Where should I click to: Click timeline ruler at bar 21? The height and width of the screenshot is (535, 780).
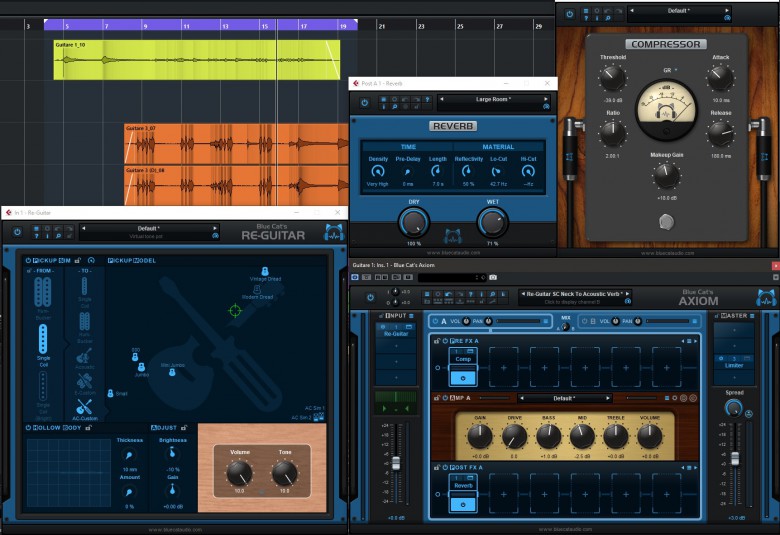[381, 26]
